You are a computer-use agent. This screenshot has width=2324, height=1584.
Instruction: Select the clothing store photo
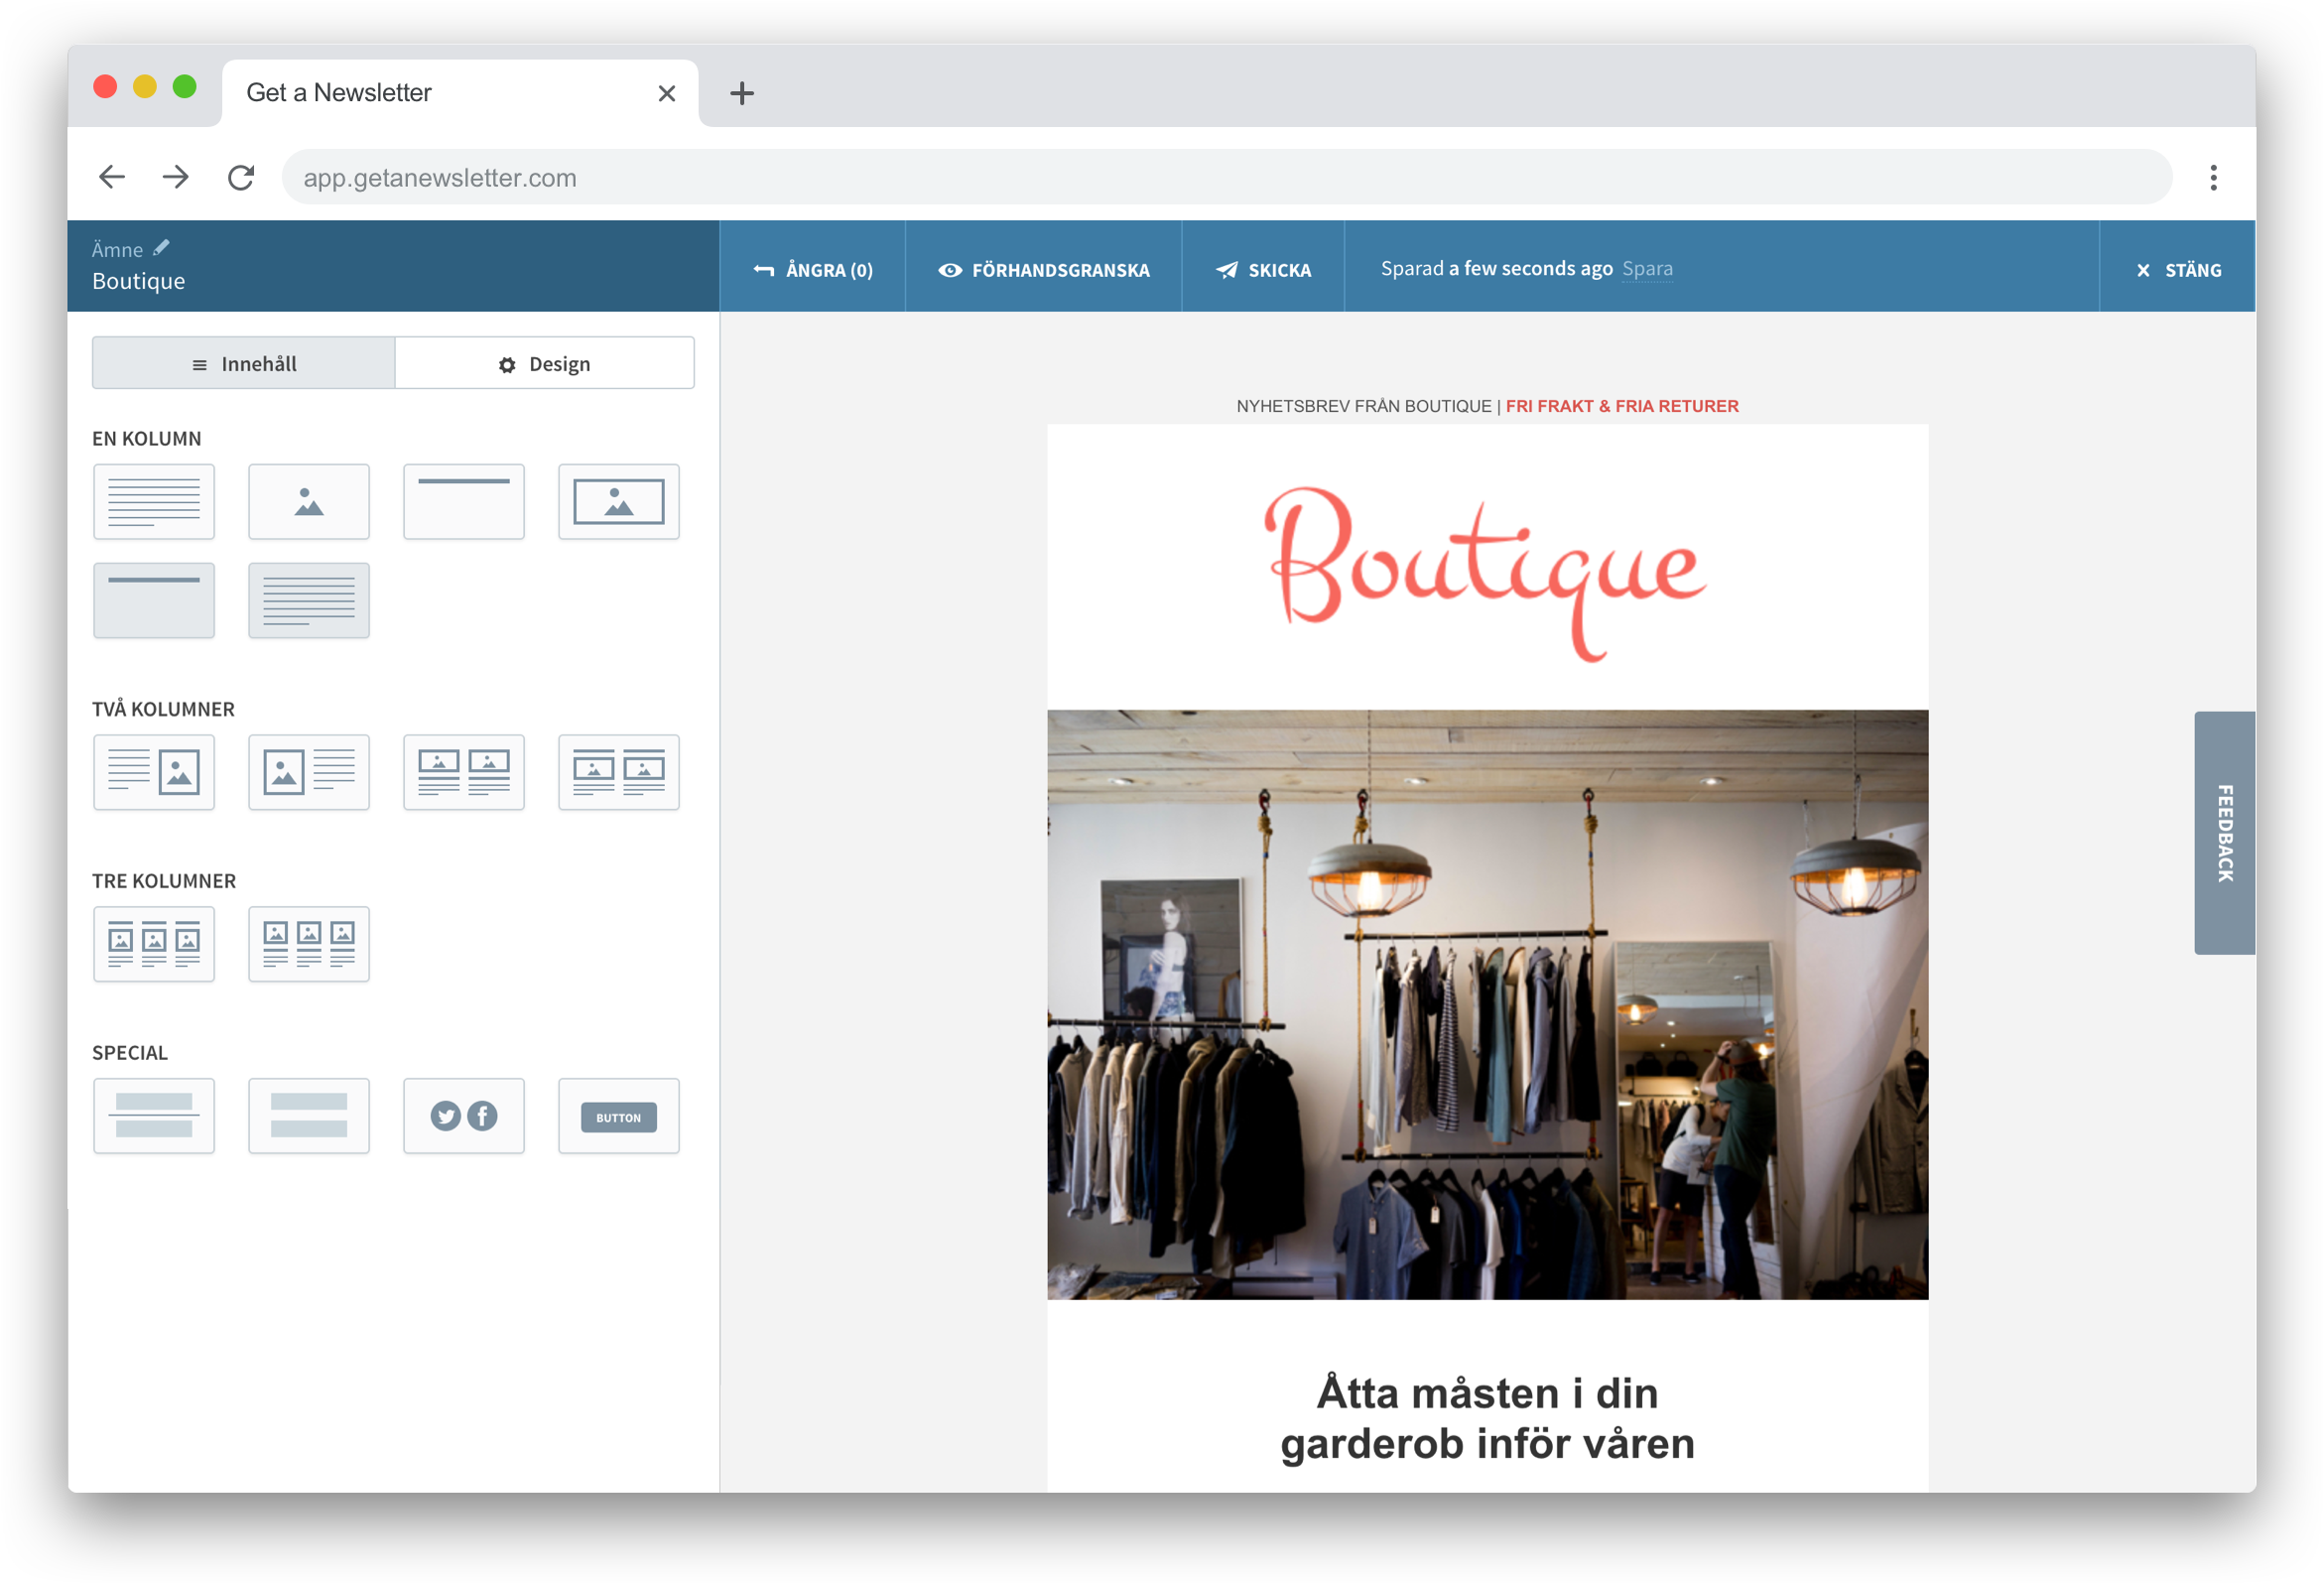click(1487, 1004)
